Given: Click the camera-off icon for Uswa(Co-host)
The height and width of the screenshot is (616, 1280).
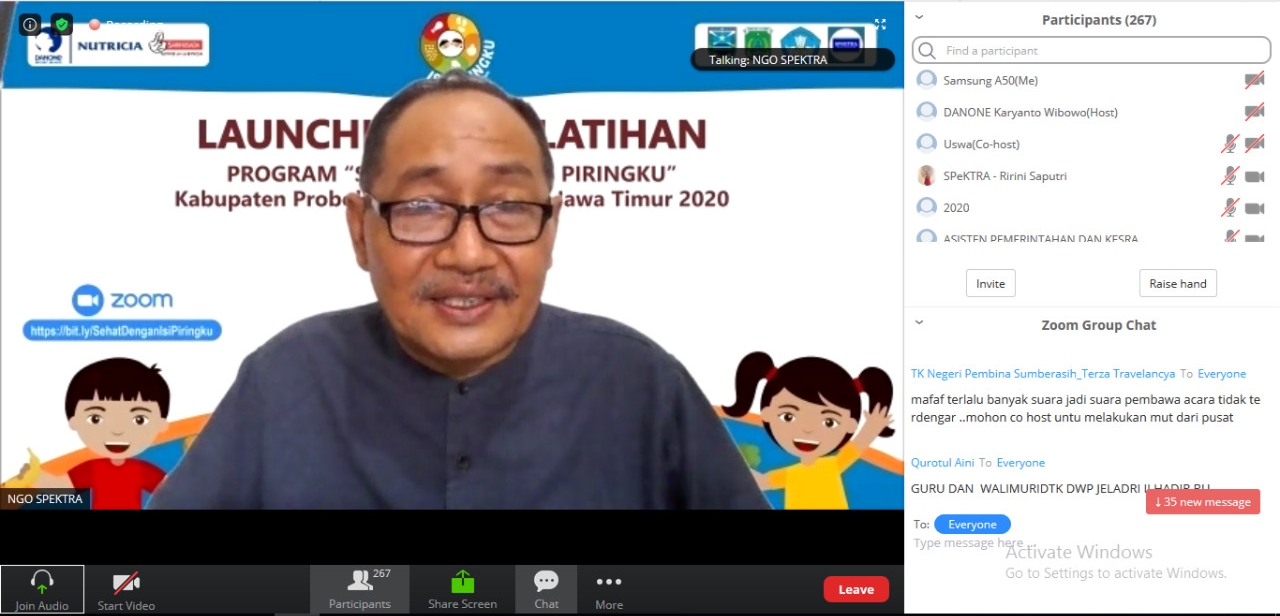Looking at the screenshot, I should (x=1254, y=144).
